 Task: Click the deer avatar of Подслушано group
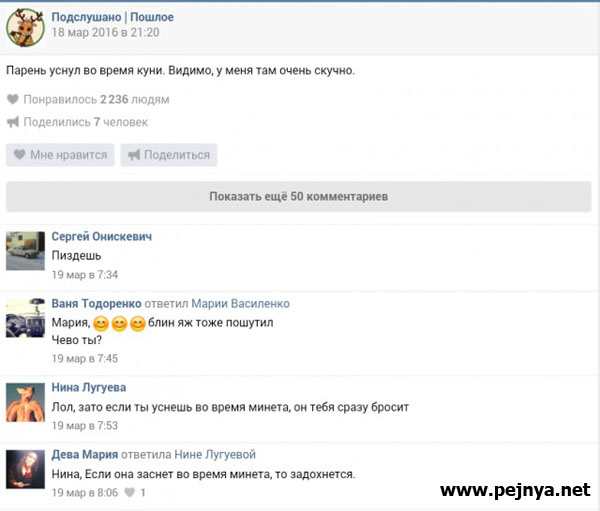(x=25, y=26)
